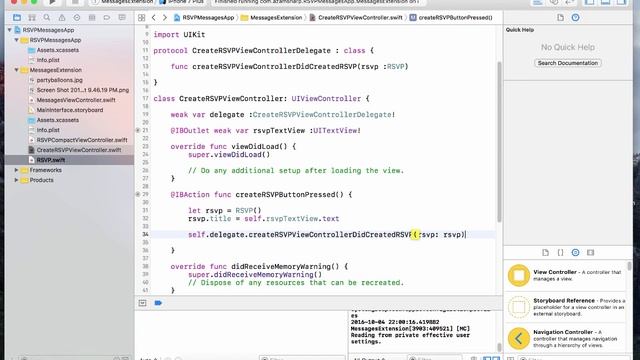Go forward in editor history
The image size is (640, 360).
(x=164, y=18)
